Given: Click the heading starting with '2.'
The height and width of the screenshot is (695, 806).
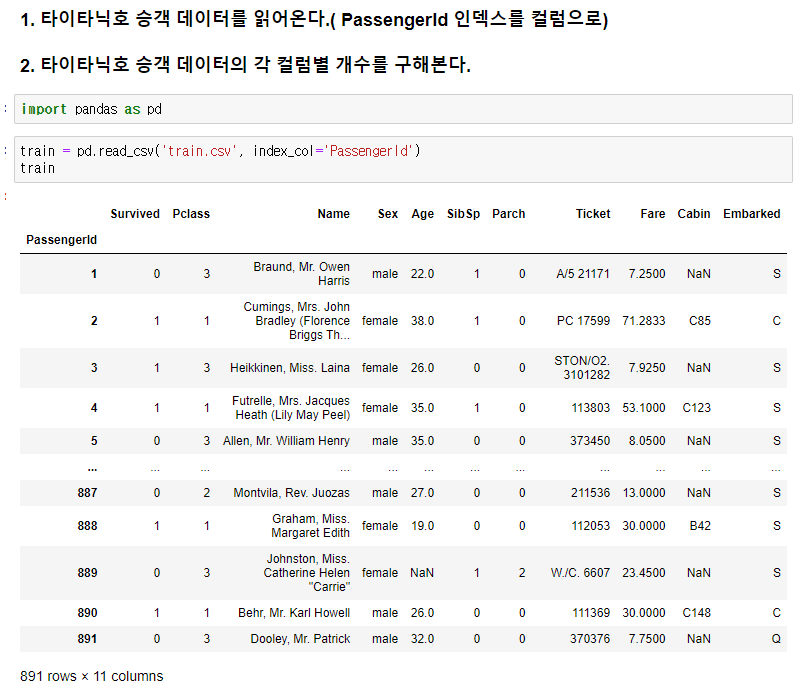Looking at the screenshot, I should 245,65.
